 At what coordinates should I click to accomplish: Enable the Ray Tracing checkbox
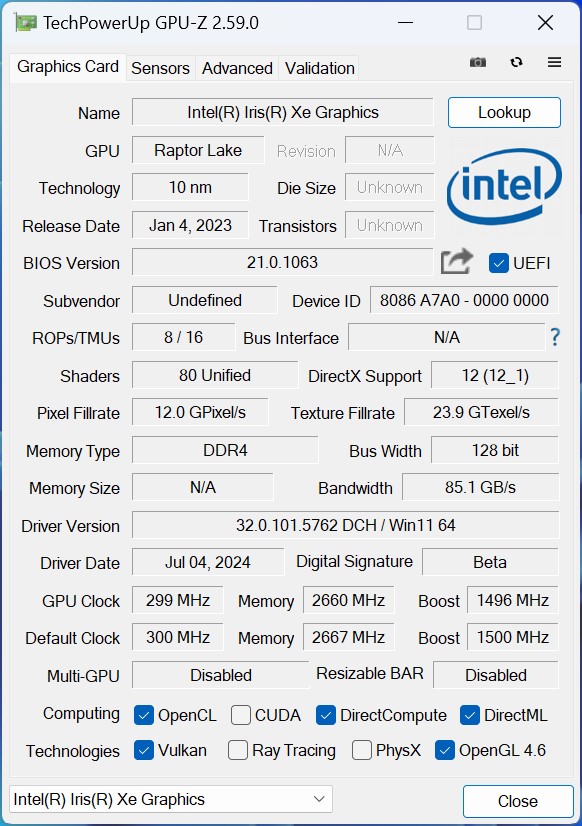point(238,750)
